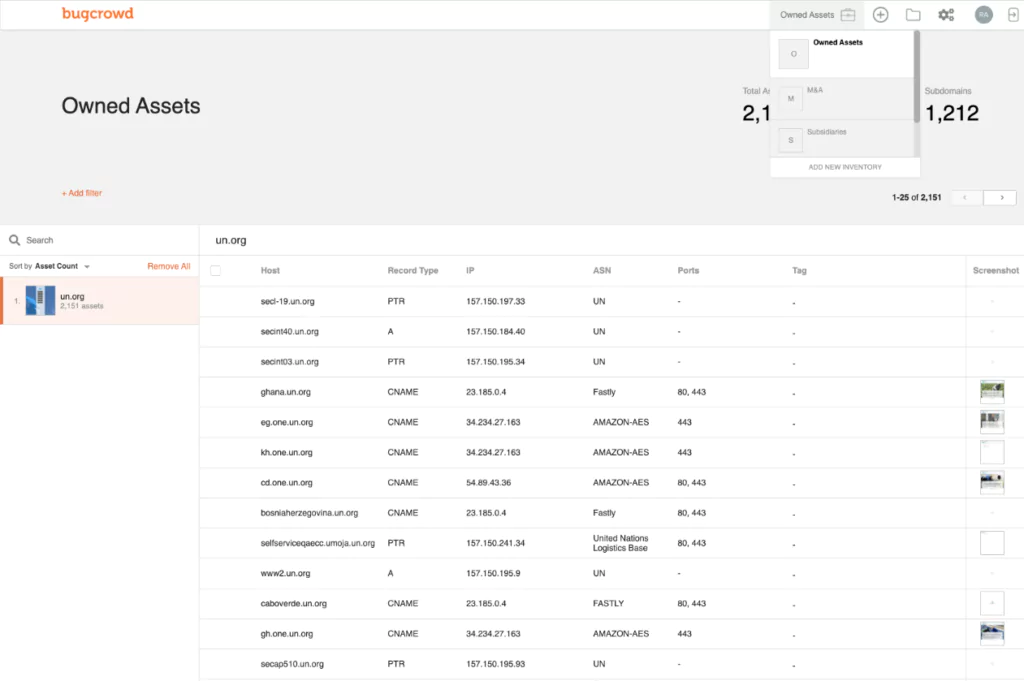Click ASN column header
1024x681 pixels.
[602, 270]
